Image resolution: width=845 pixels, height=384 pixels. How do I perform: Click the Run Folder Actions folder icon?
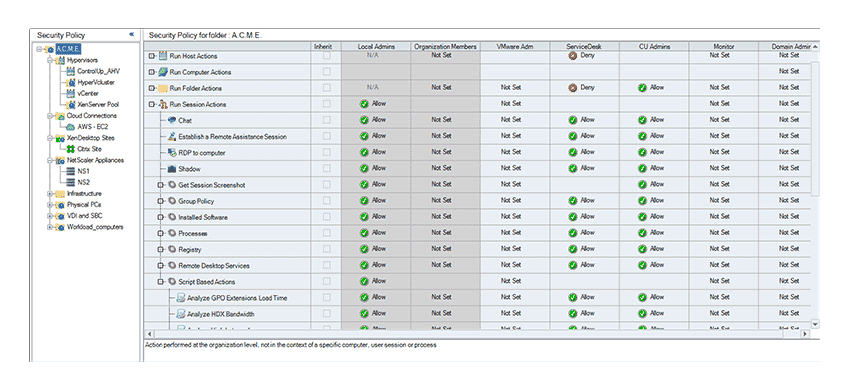tap(163, 88)
